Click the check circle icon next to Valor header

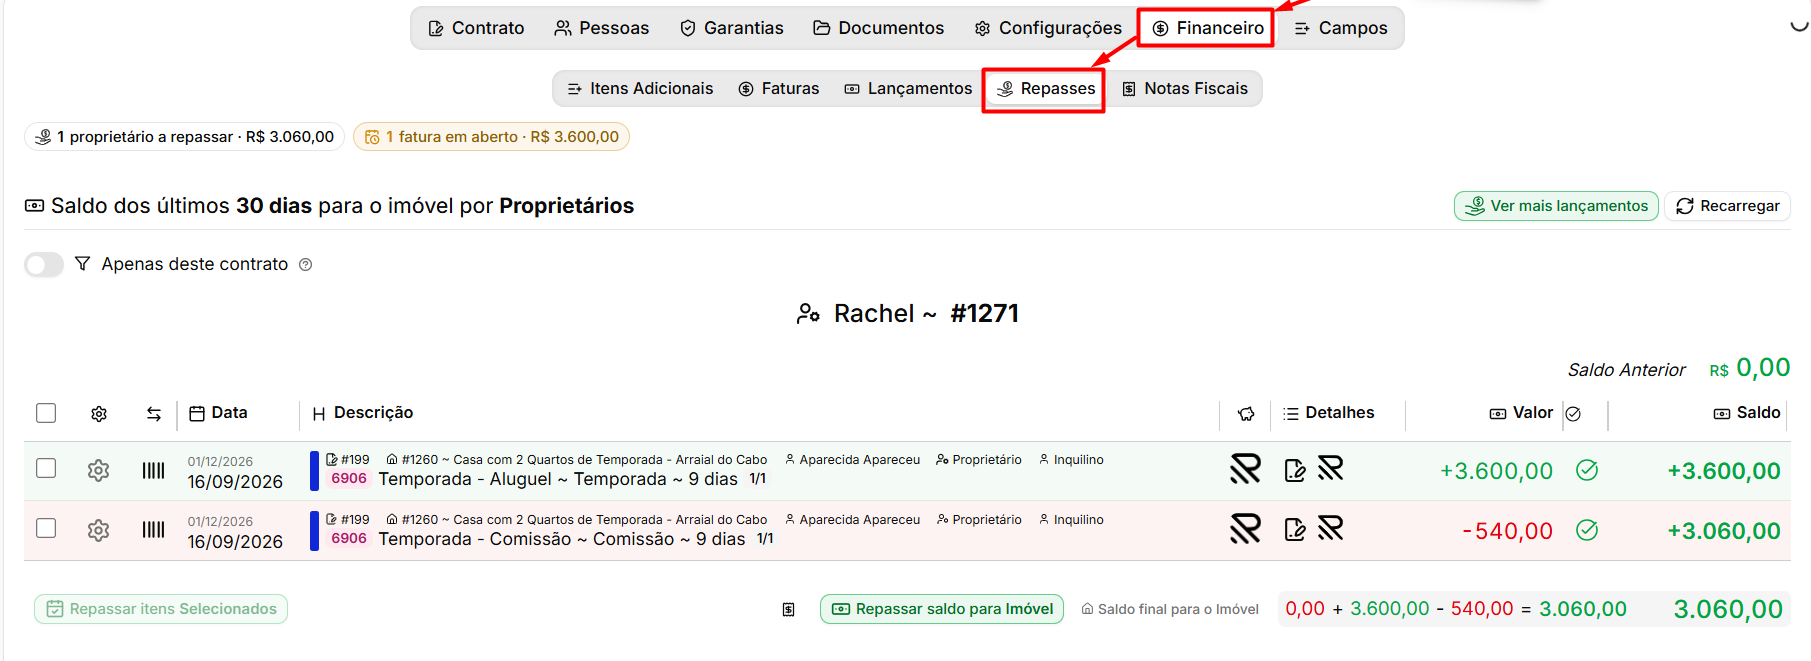pos(1573,413)
